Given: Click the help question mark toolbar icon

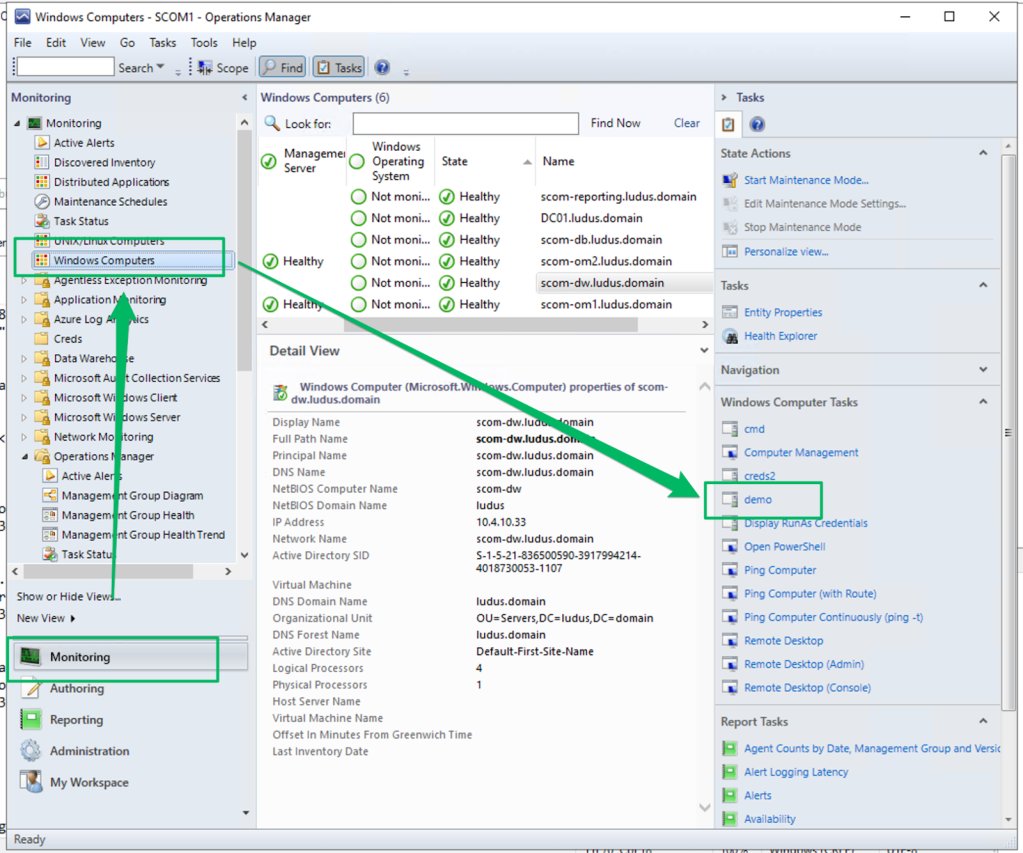Looking at the screenshot, I should (382, 68).
